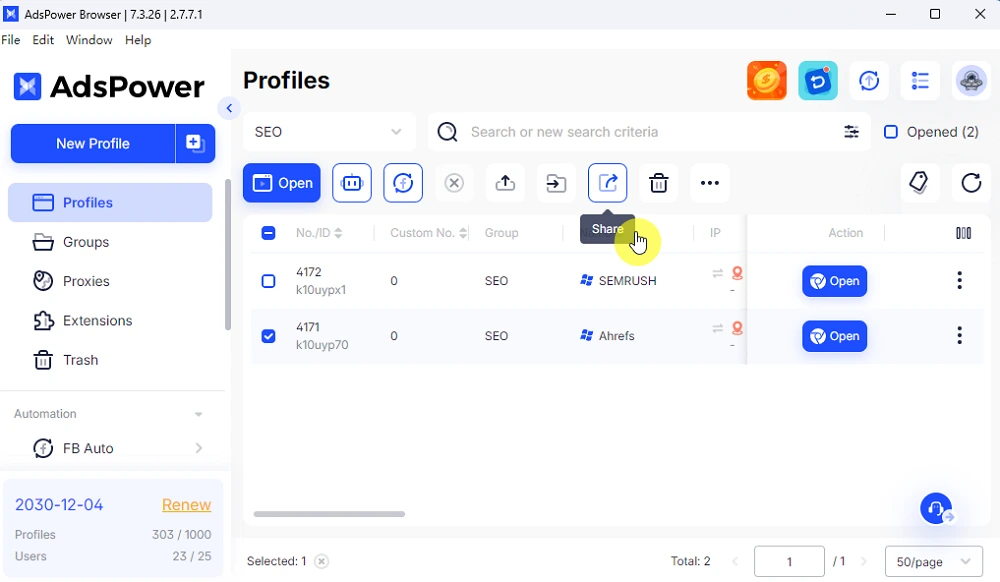
Task: Check the box for profile 4172
Action: tap(268, 281)
